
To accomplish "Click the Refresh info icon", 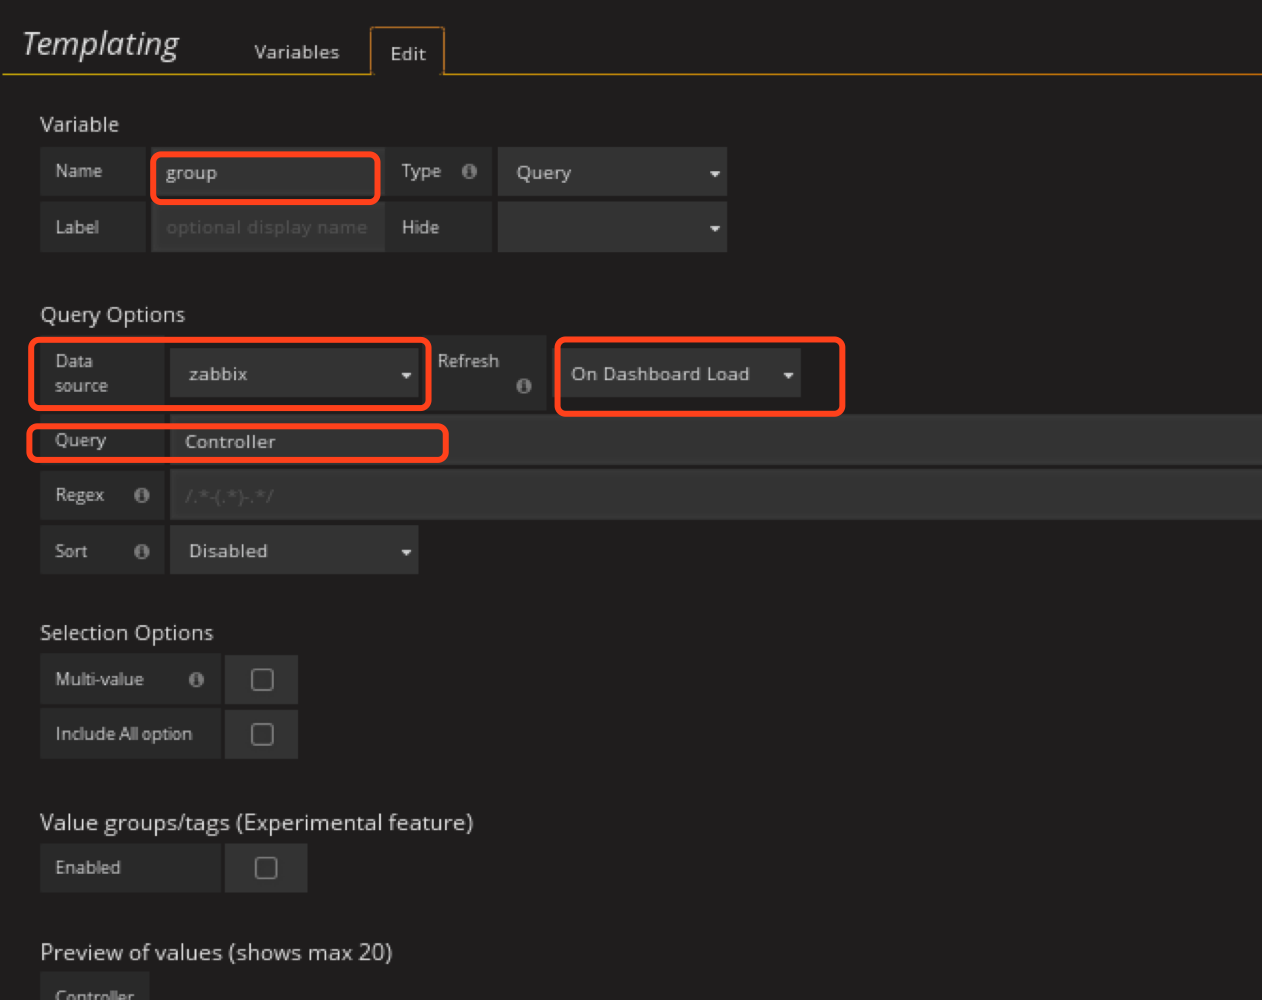I will (x=523, y=386).
